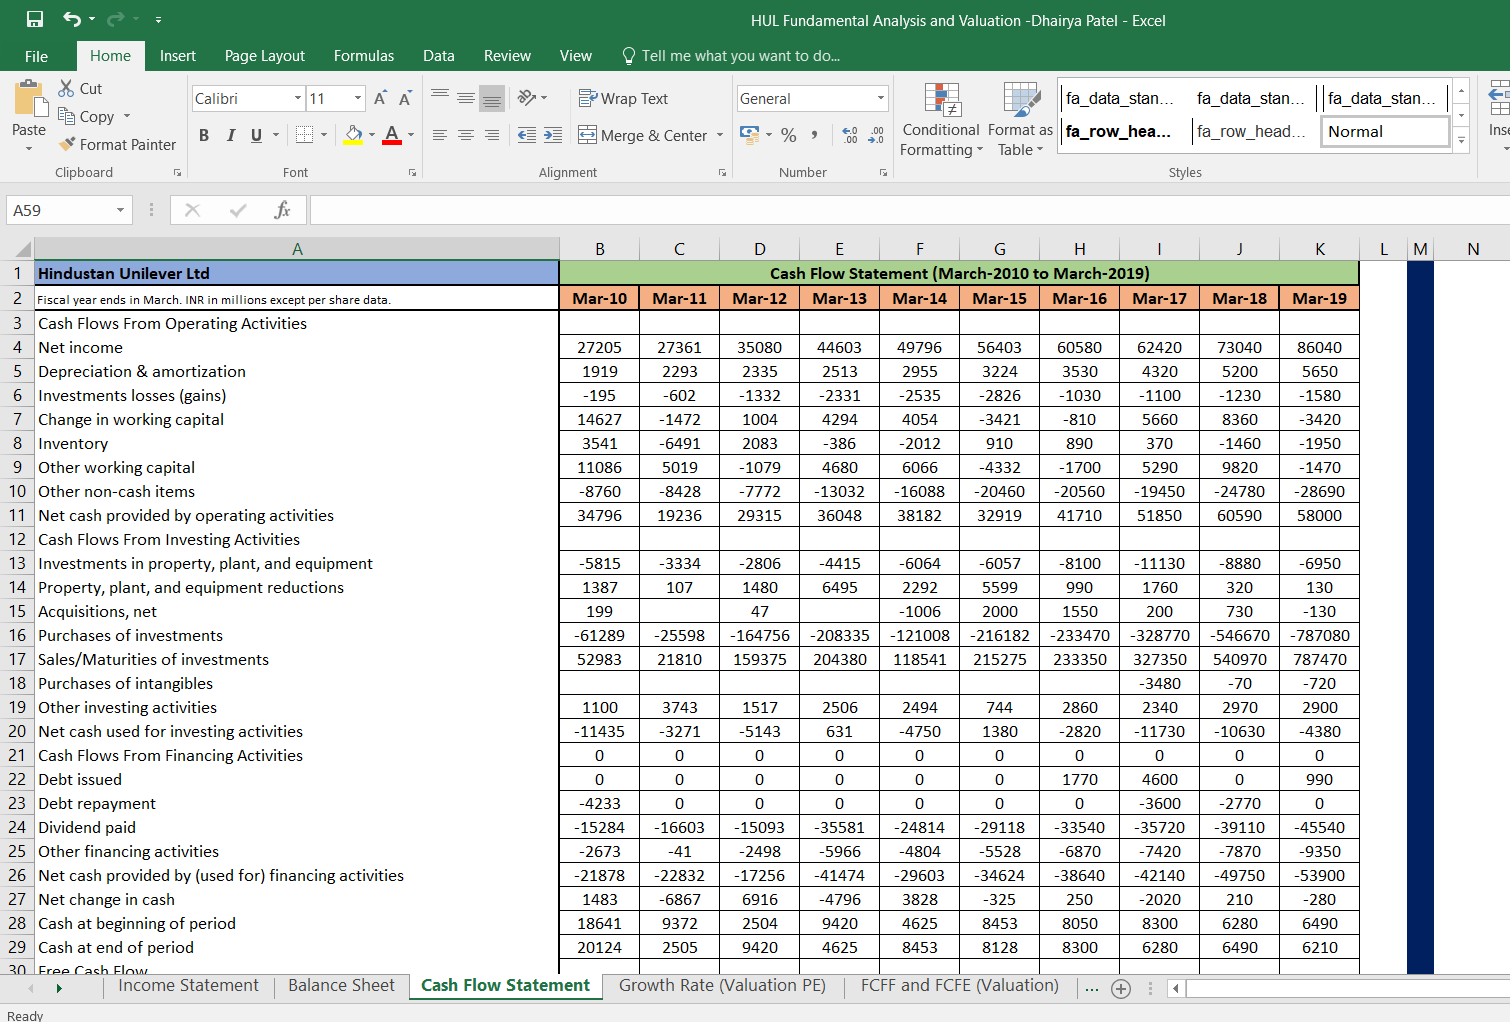Open the Data ribbon tab

[438, 56]
